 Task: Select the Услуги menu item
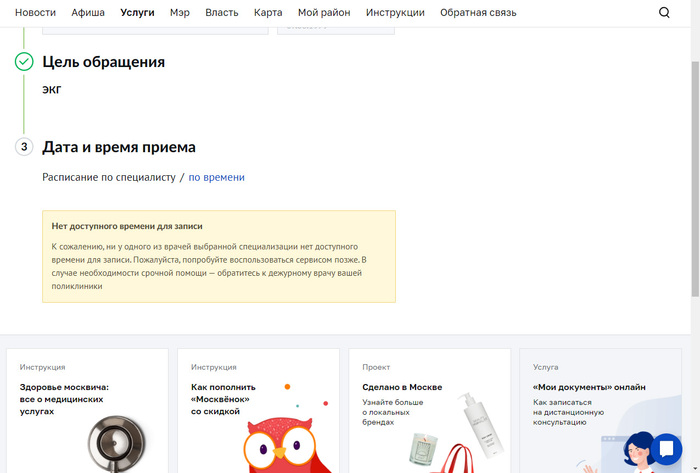[137, 13]
